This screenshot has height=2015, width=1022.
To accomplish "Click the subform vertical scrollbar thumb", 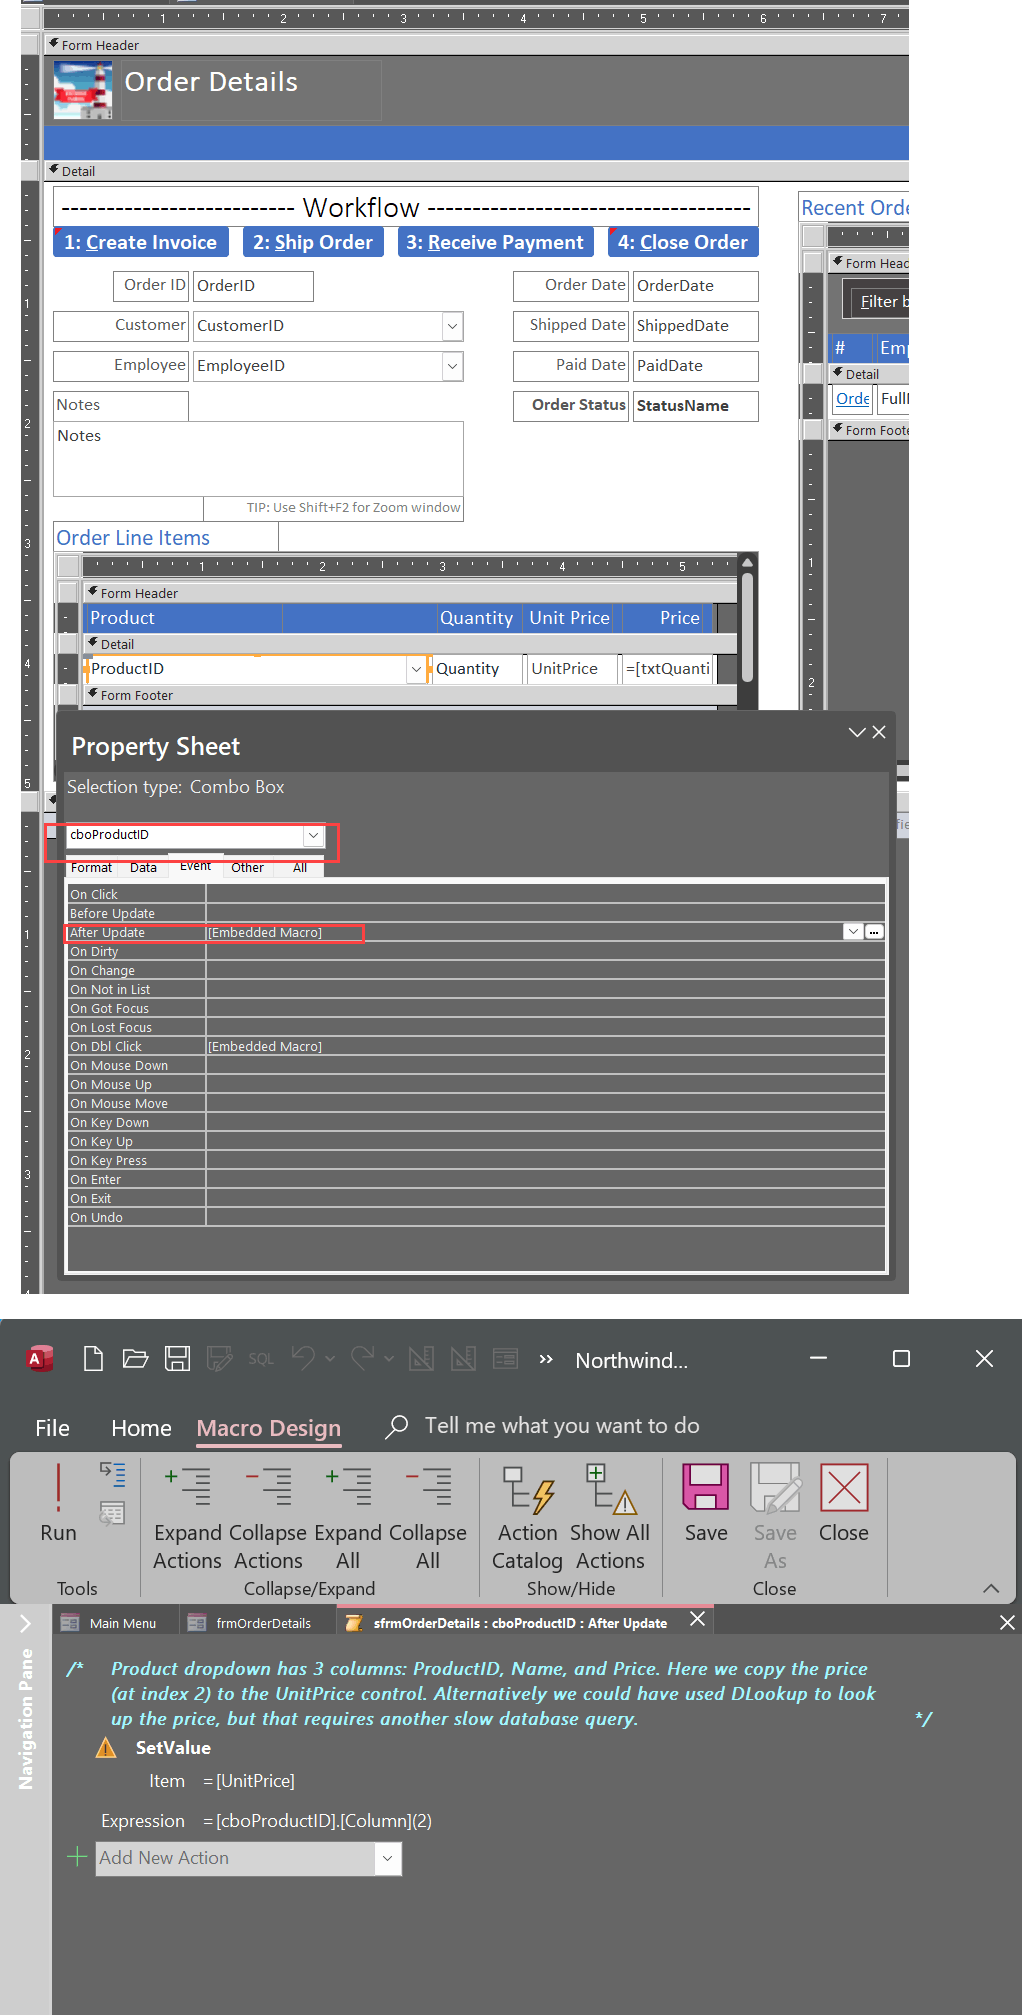I will [x=747, y=628].
